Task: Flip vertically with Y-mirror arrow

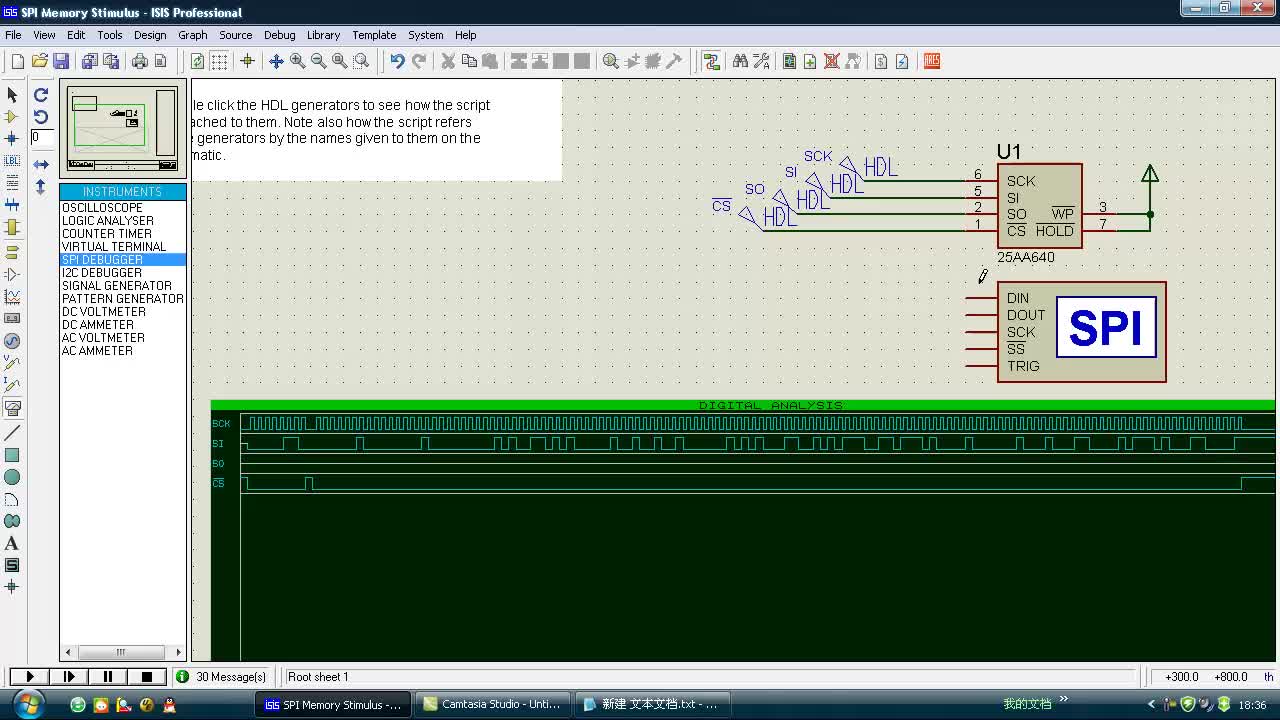Action: point(41,186)
